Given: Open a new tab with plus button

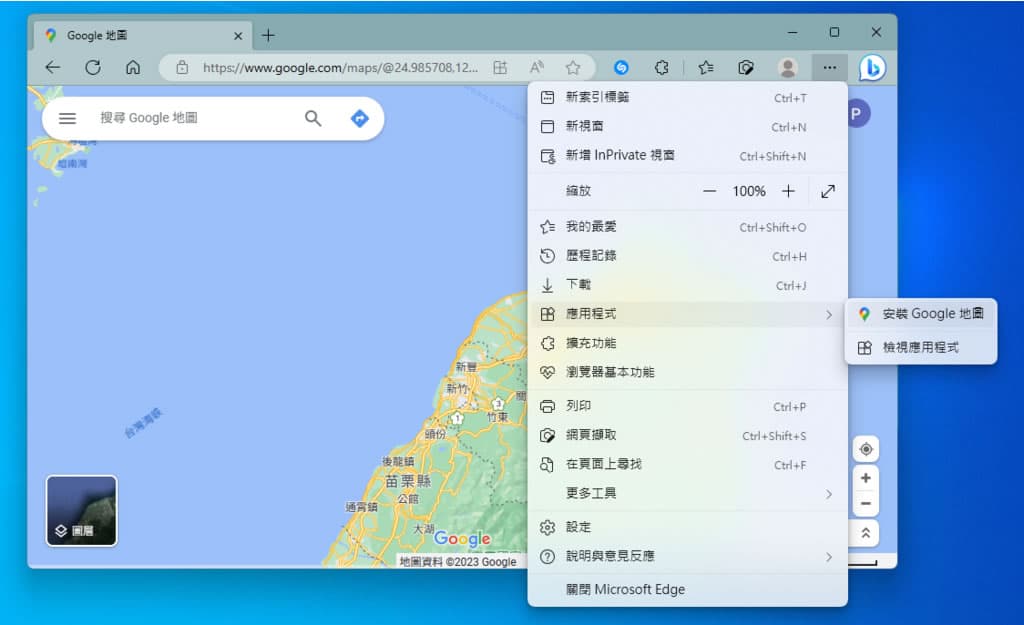Looking at the screenshot, I should click(268, 35).
